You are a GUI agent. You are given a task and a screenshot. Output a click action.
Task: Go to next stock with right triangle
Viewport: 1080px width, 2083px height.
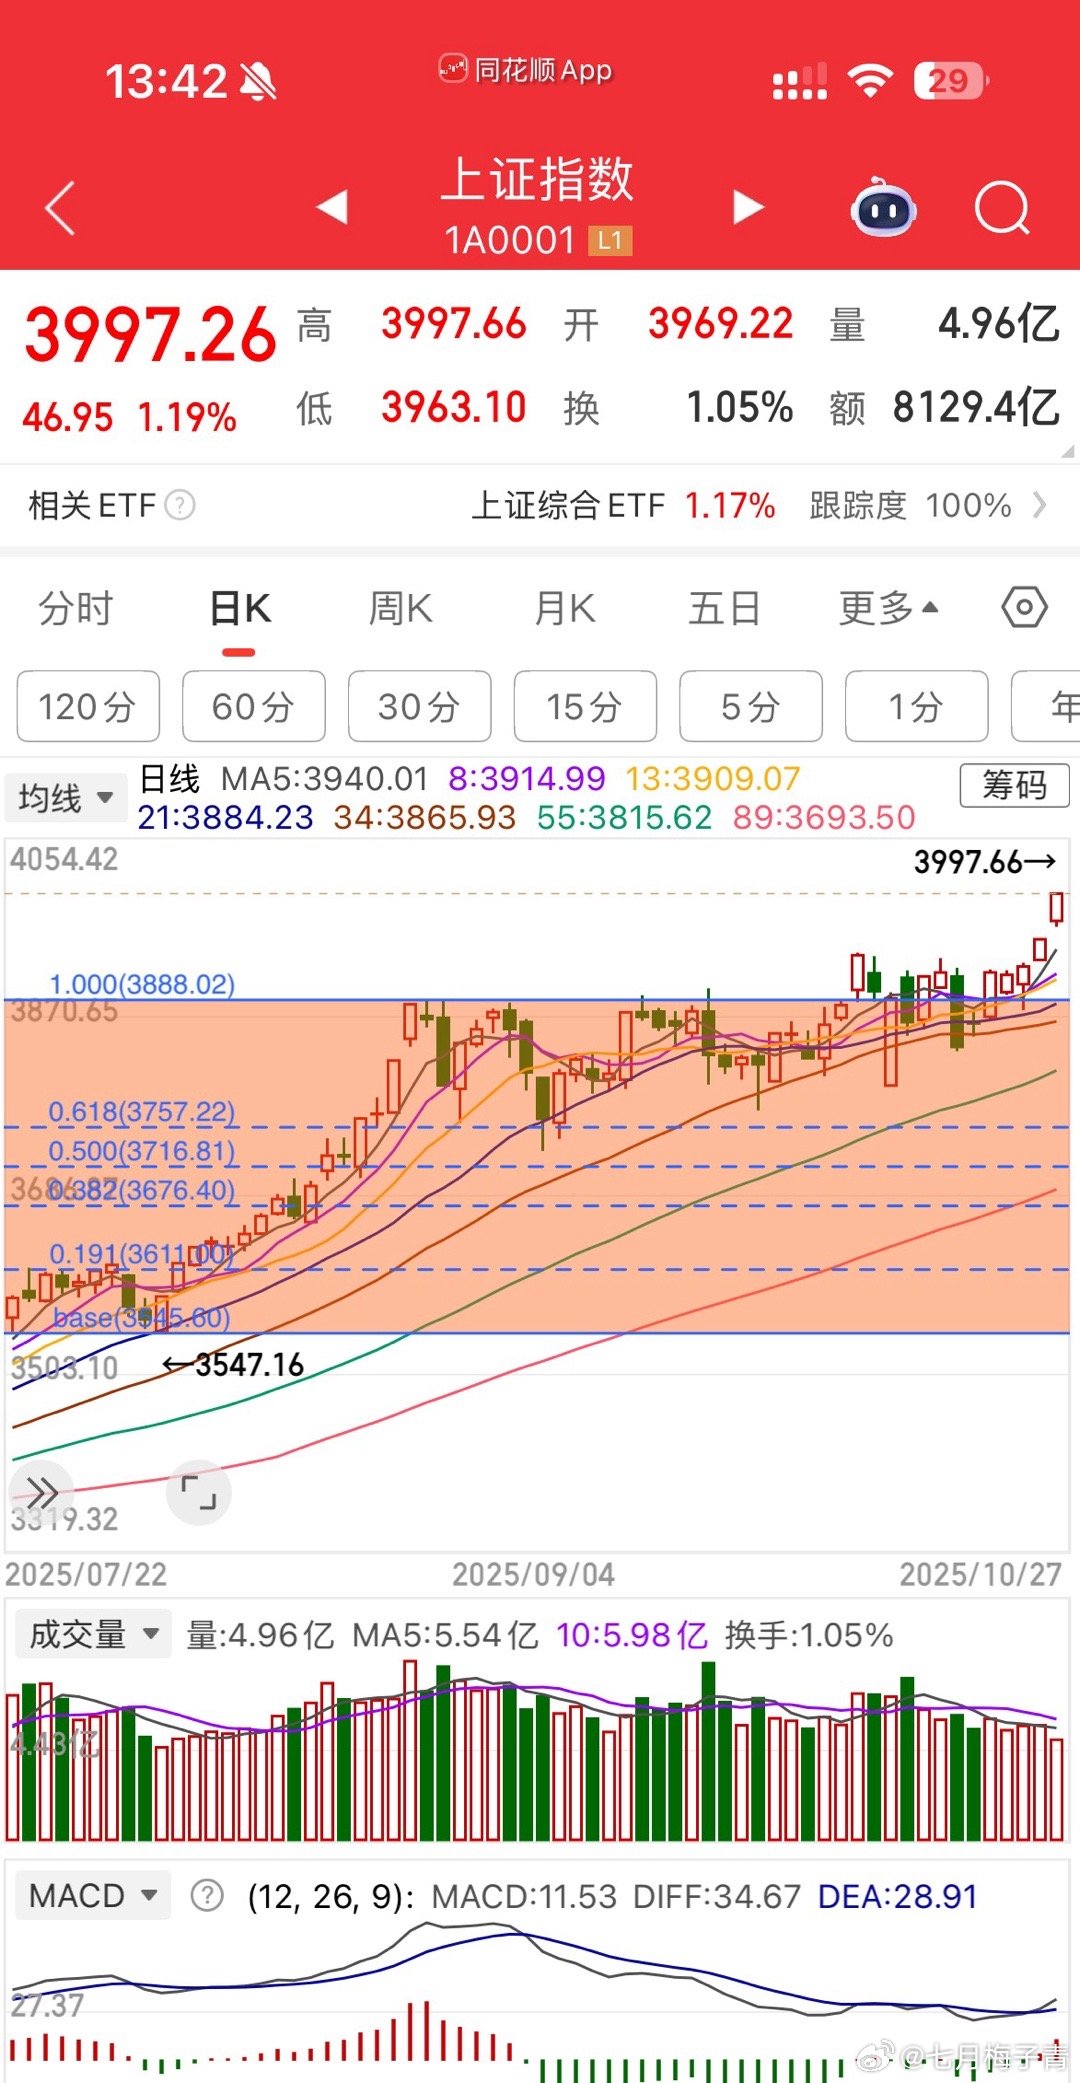click(747, 207)
